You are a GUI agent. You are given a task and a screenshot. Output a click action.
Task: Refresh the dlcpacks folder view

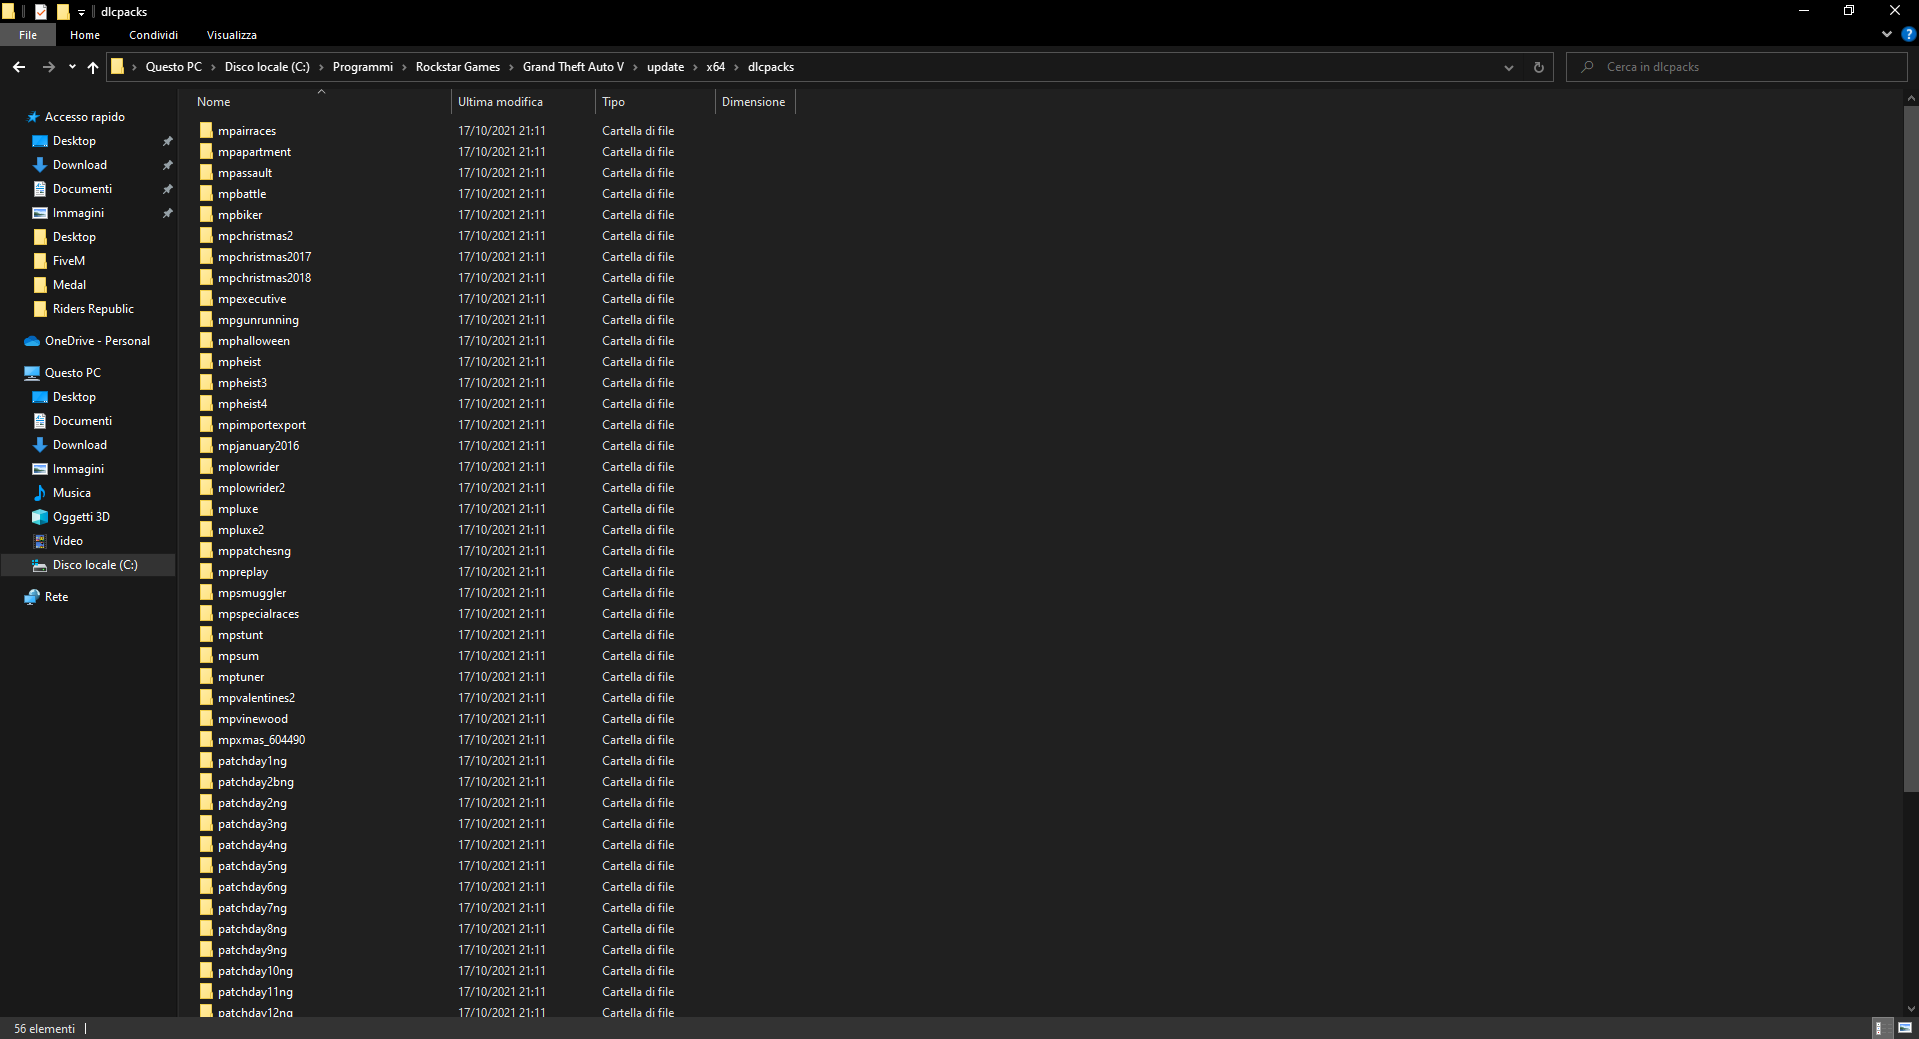tap(1538, 67)
